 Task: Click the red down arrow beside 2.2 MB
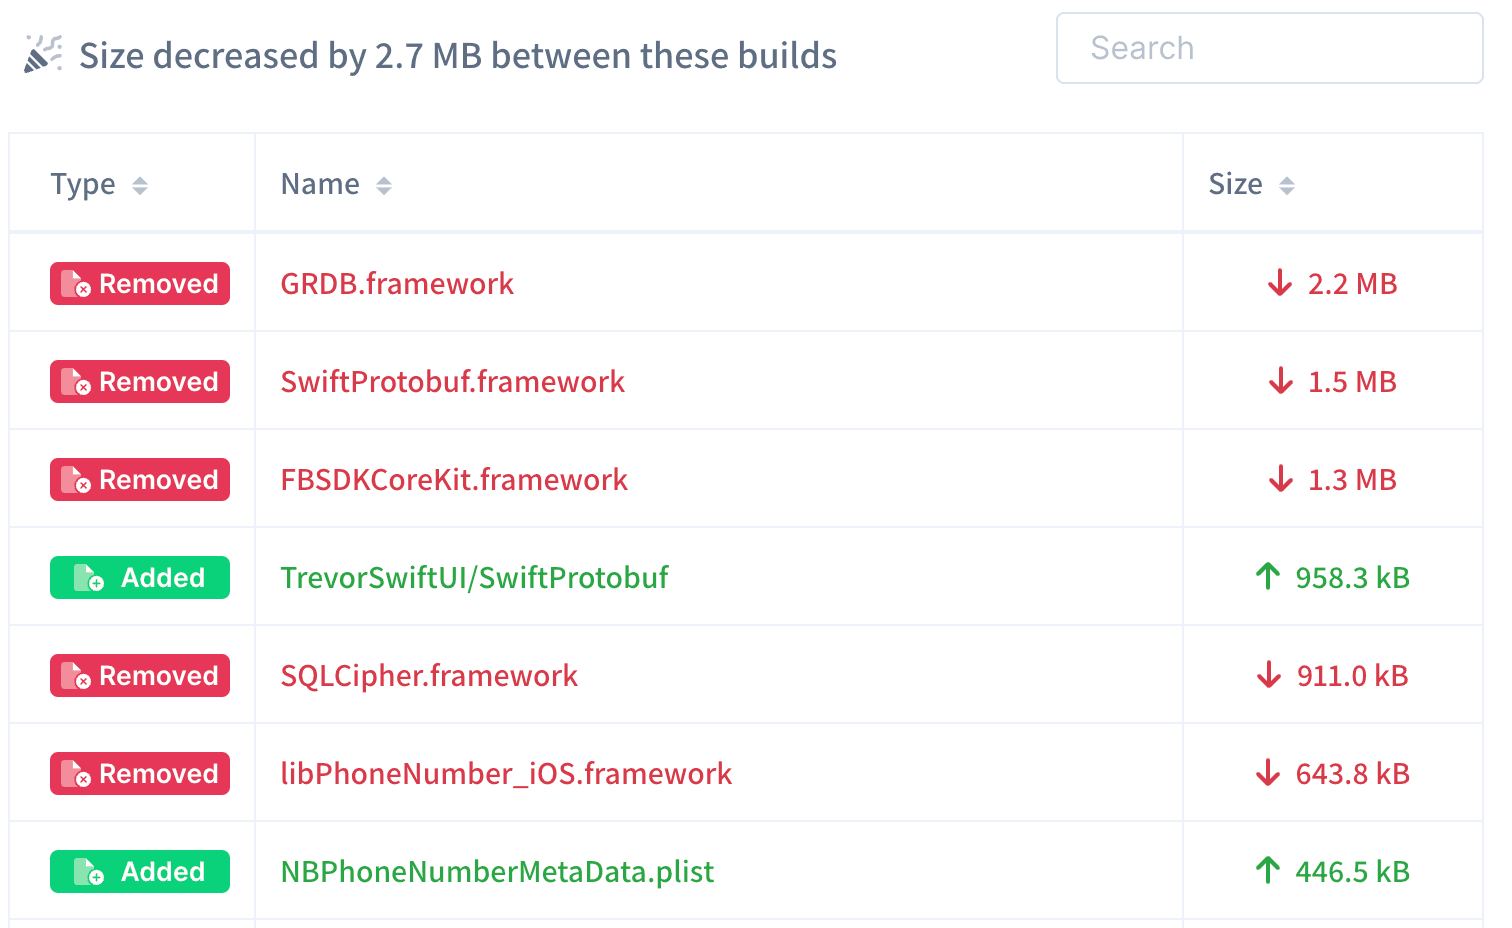[x=1280, y=284]
